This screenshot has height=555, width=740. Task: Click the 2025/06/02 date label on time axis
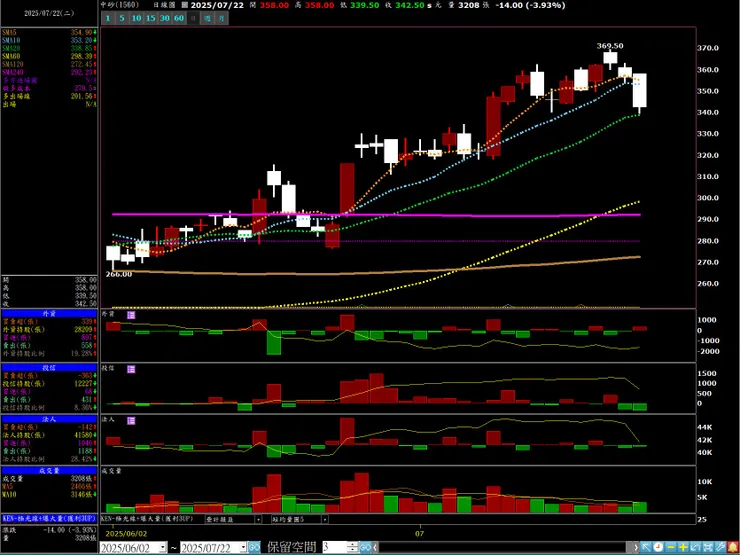pos(124,534)
